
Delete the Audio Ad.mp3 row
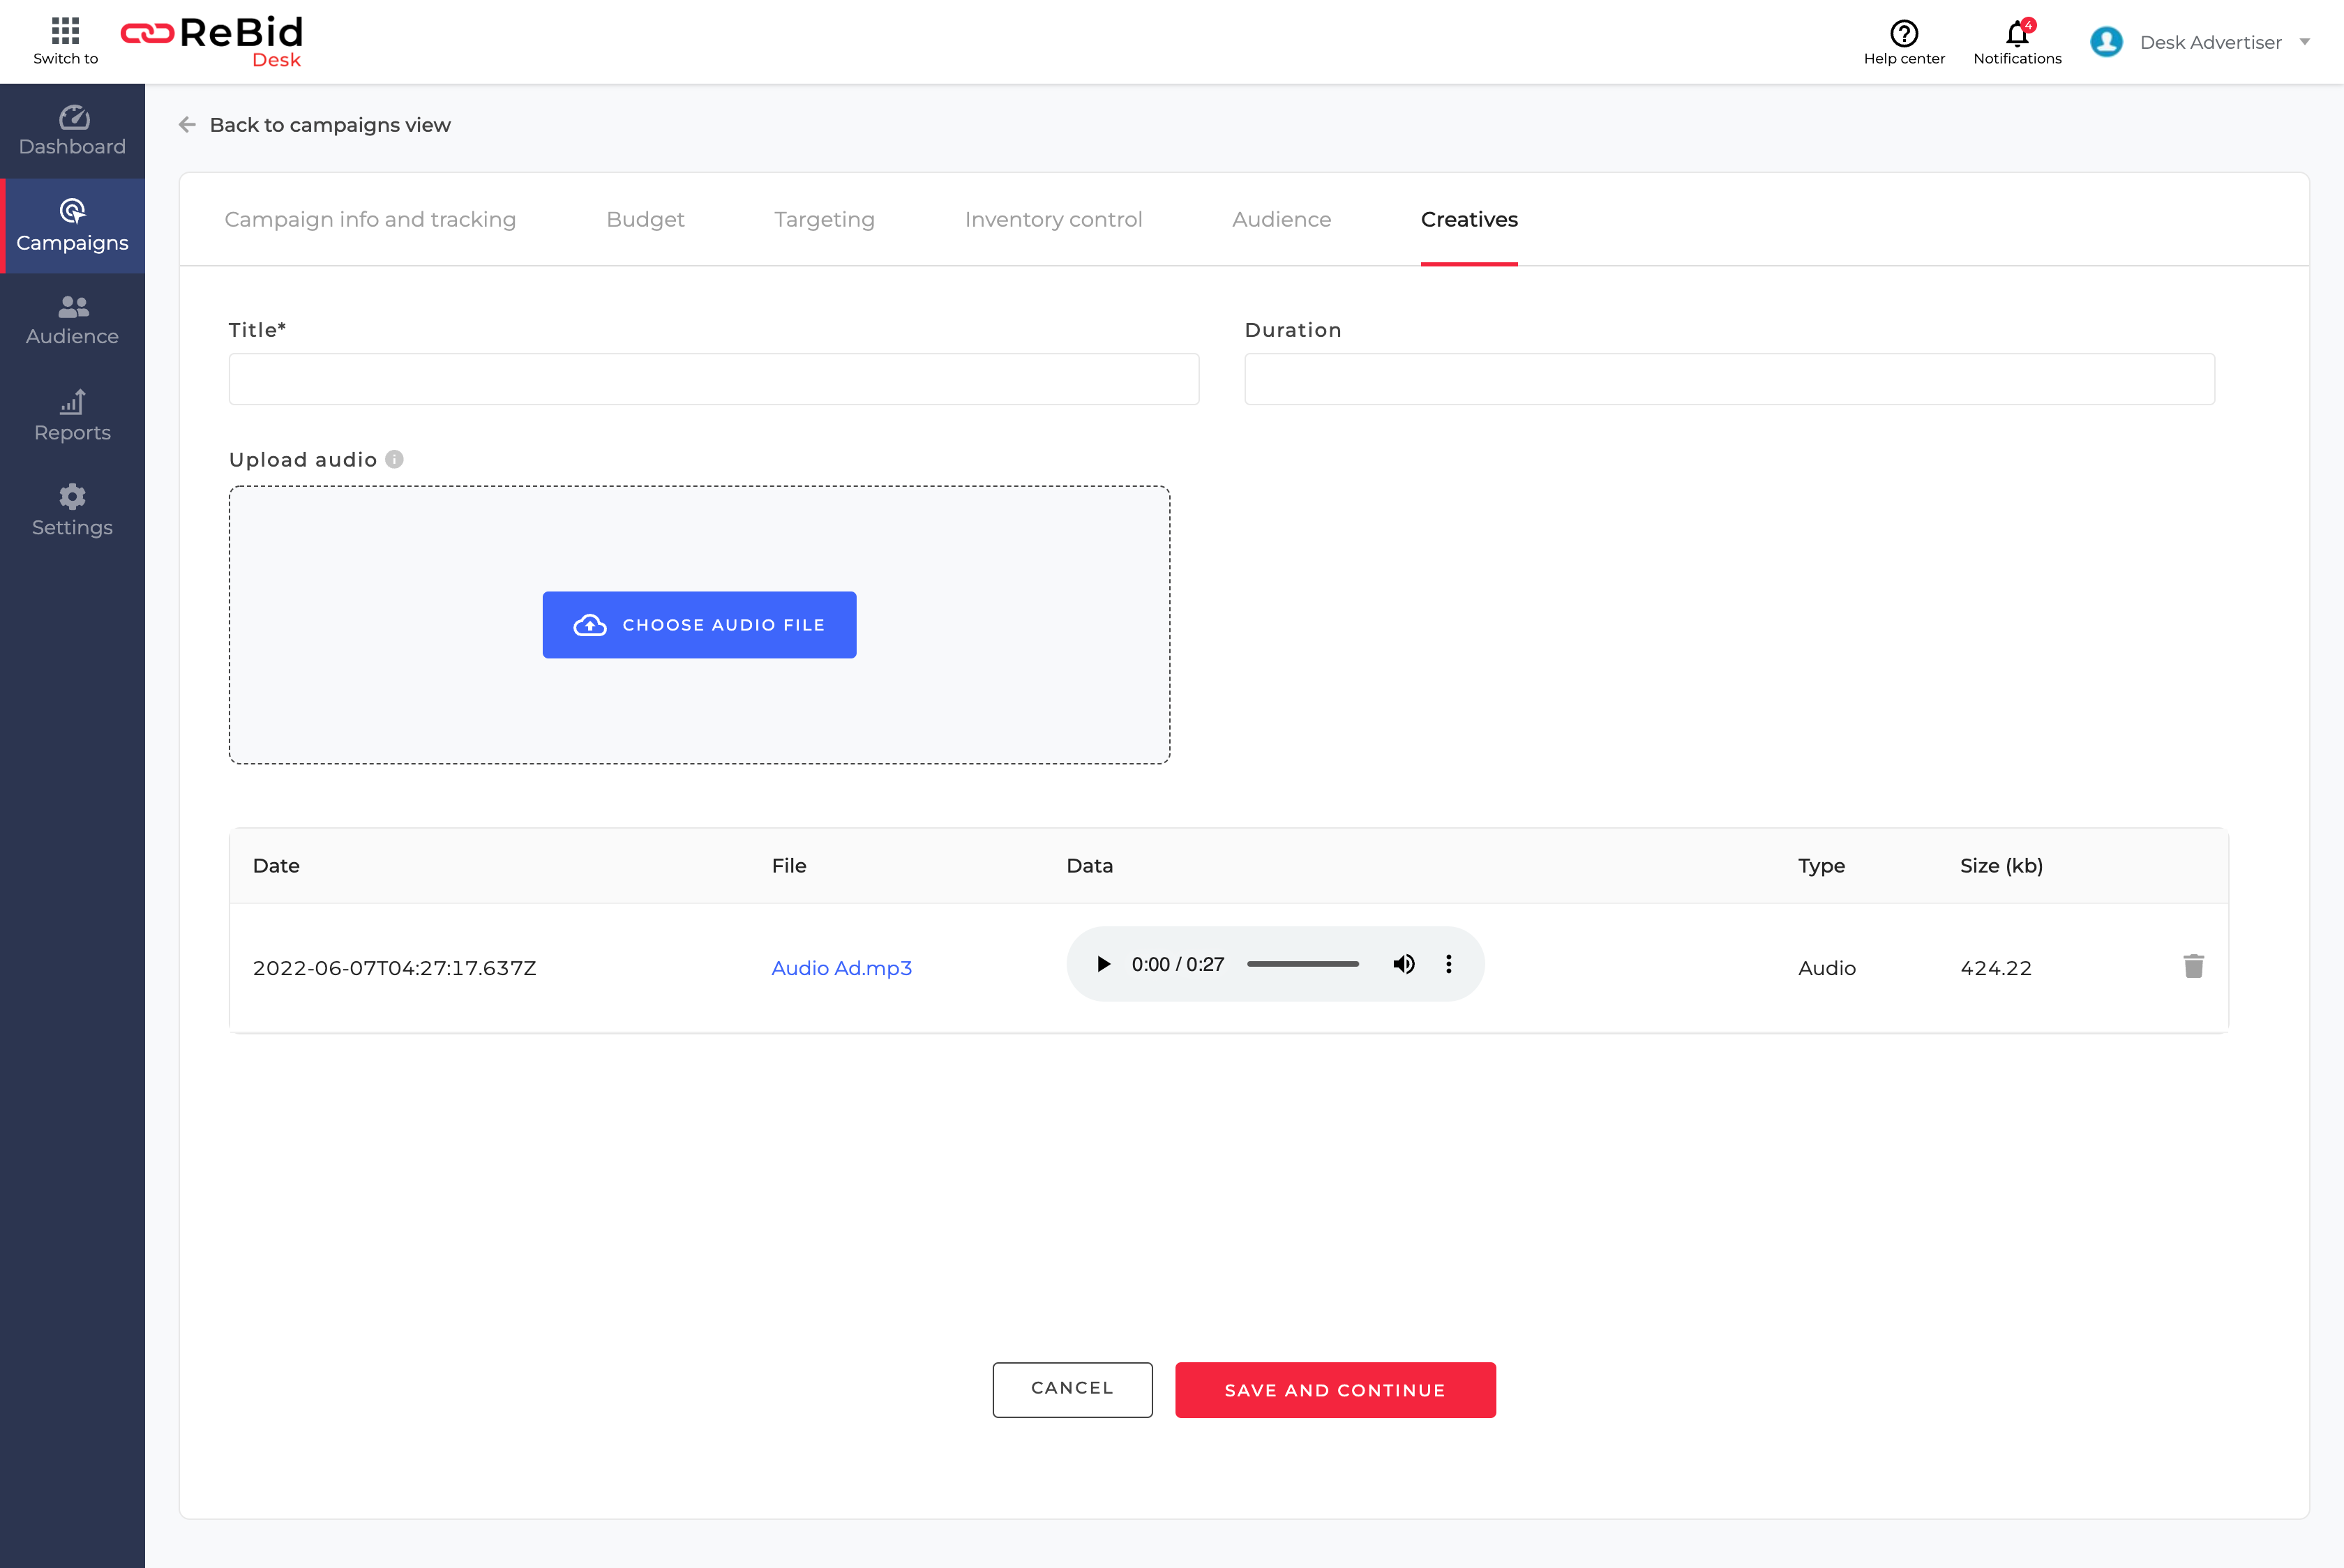click(2193, 966)
